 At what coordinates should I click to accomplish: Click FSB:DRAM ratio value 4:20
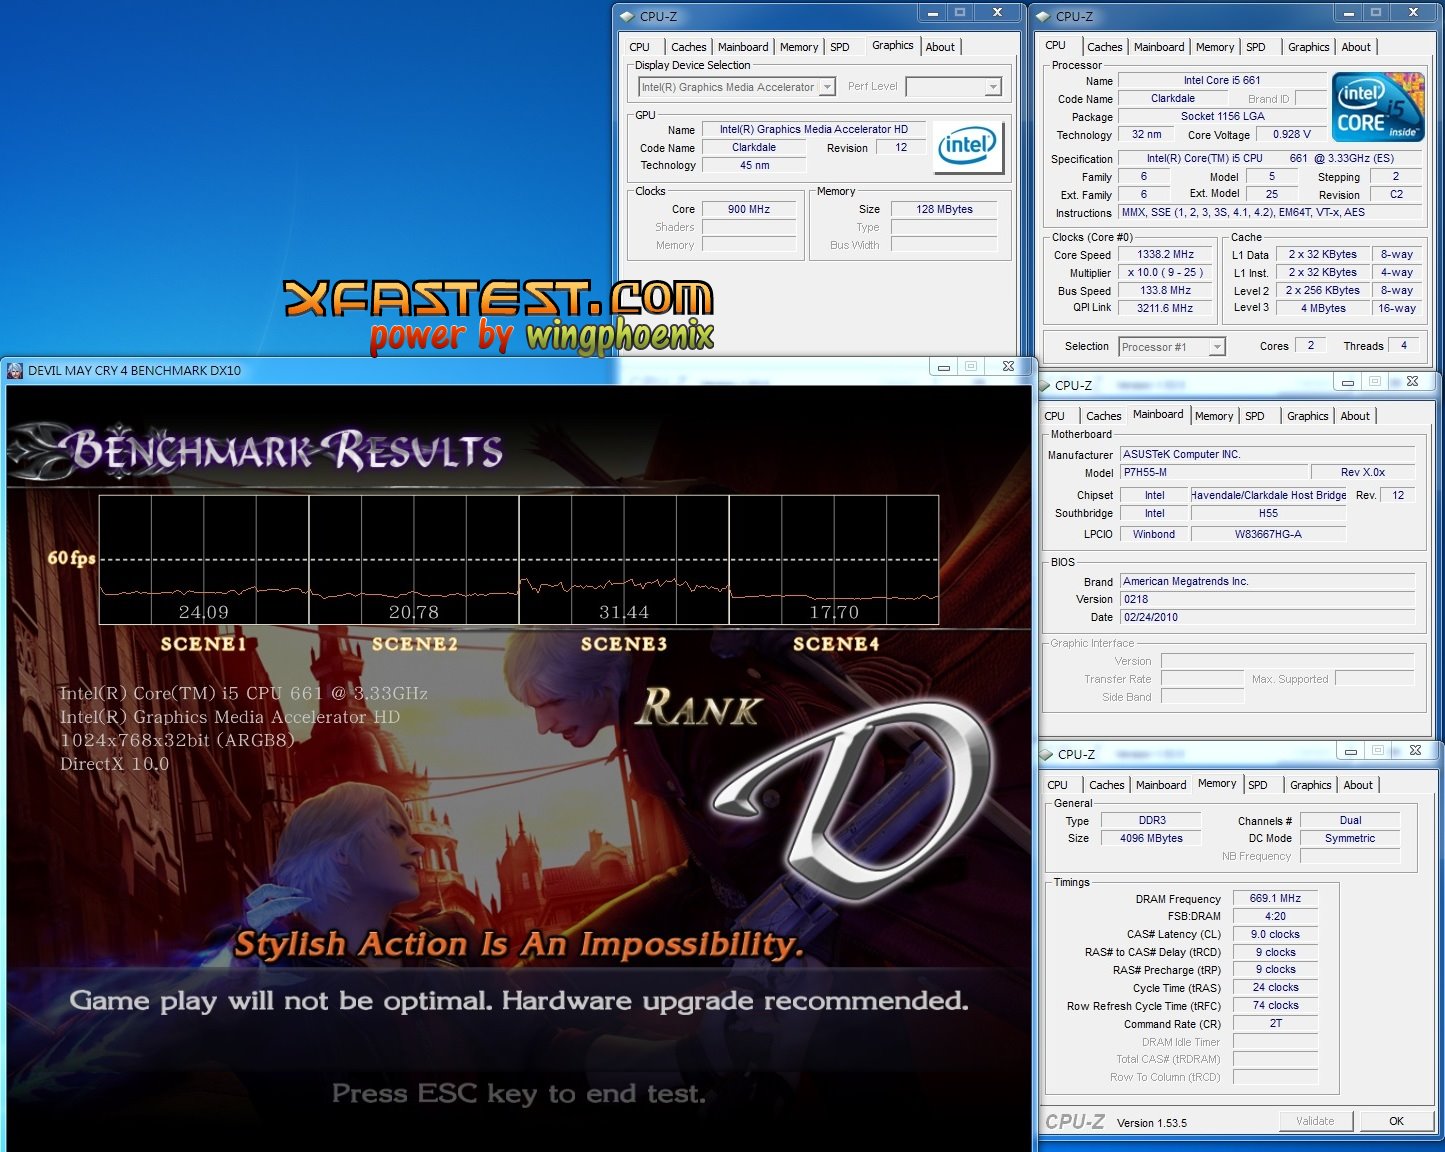[1275, 917]
